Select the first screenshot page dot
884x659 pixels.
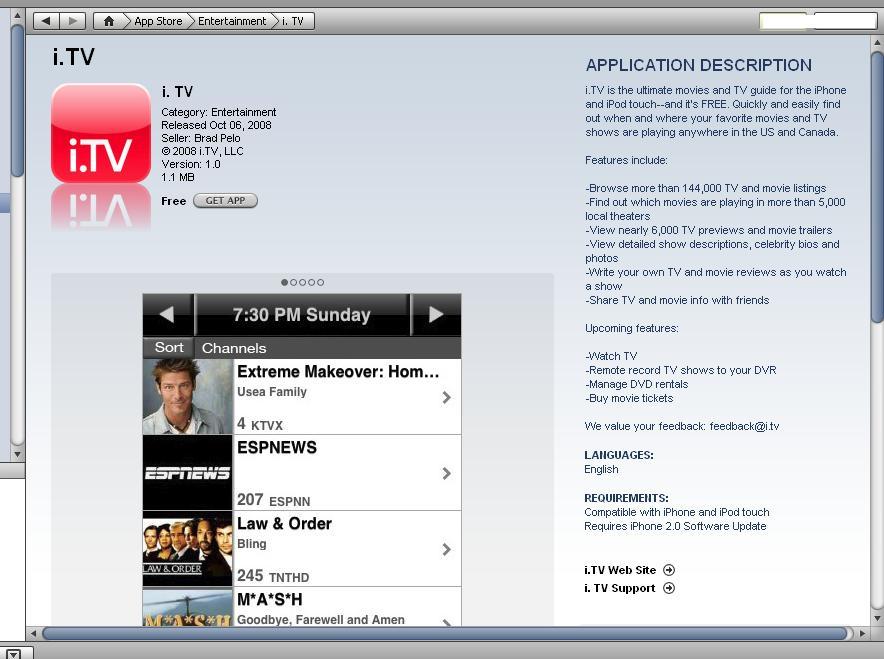click(x=284, y=282)
